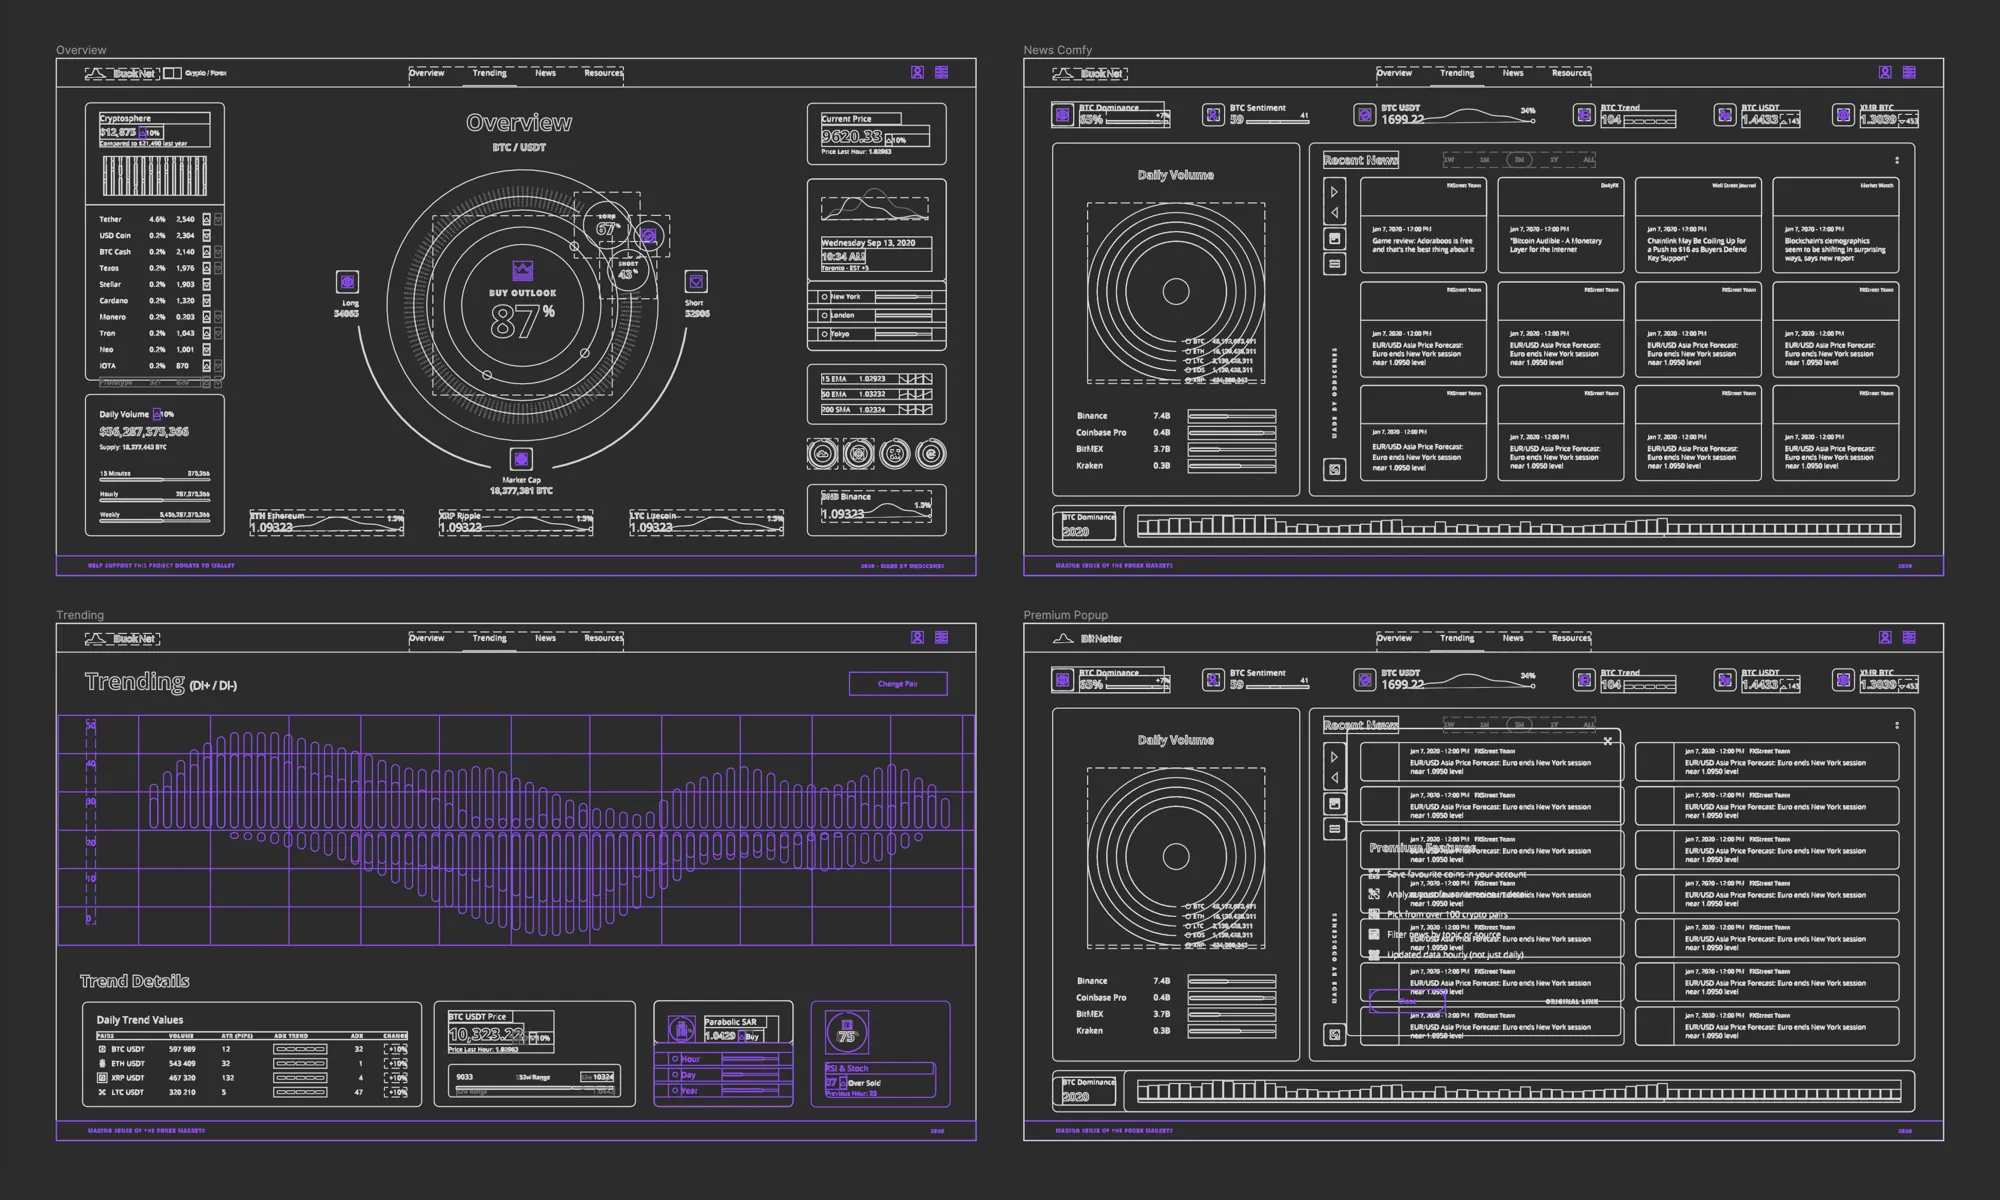Click the Short icon on Overview artboard
2000x1200 pixels.
pyautogui.click(x=696, y=281)
